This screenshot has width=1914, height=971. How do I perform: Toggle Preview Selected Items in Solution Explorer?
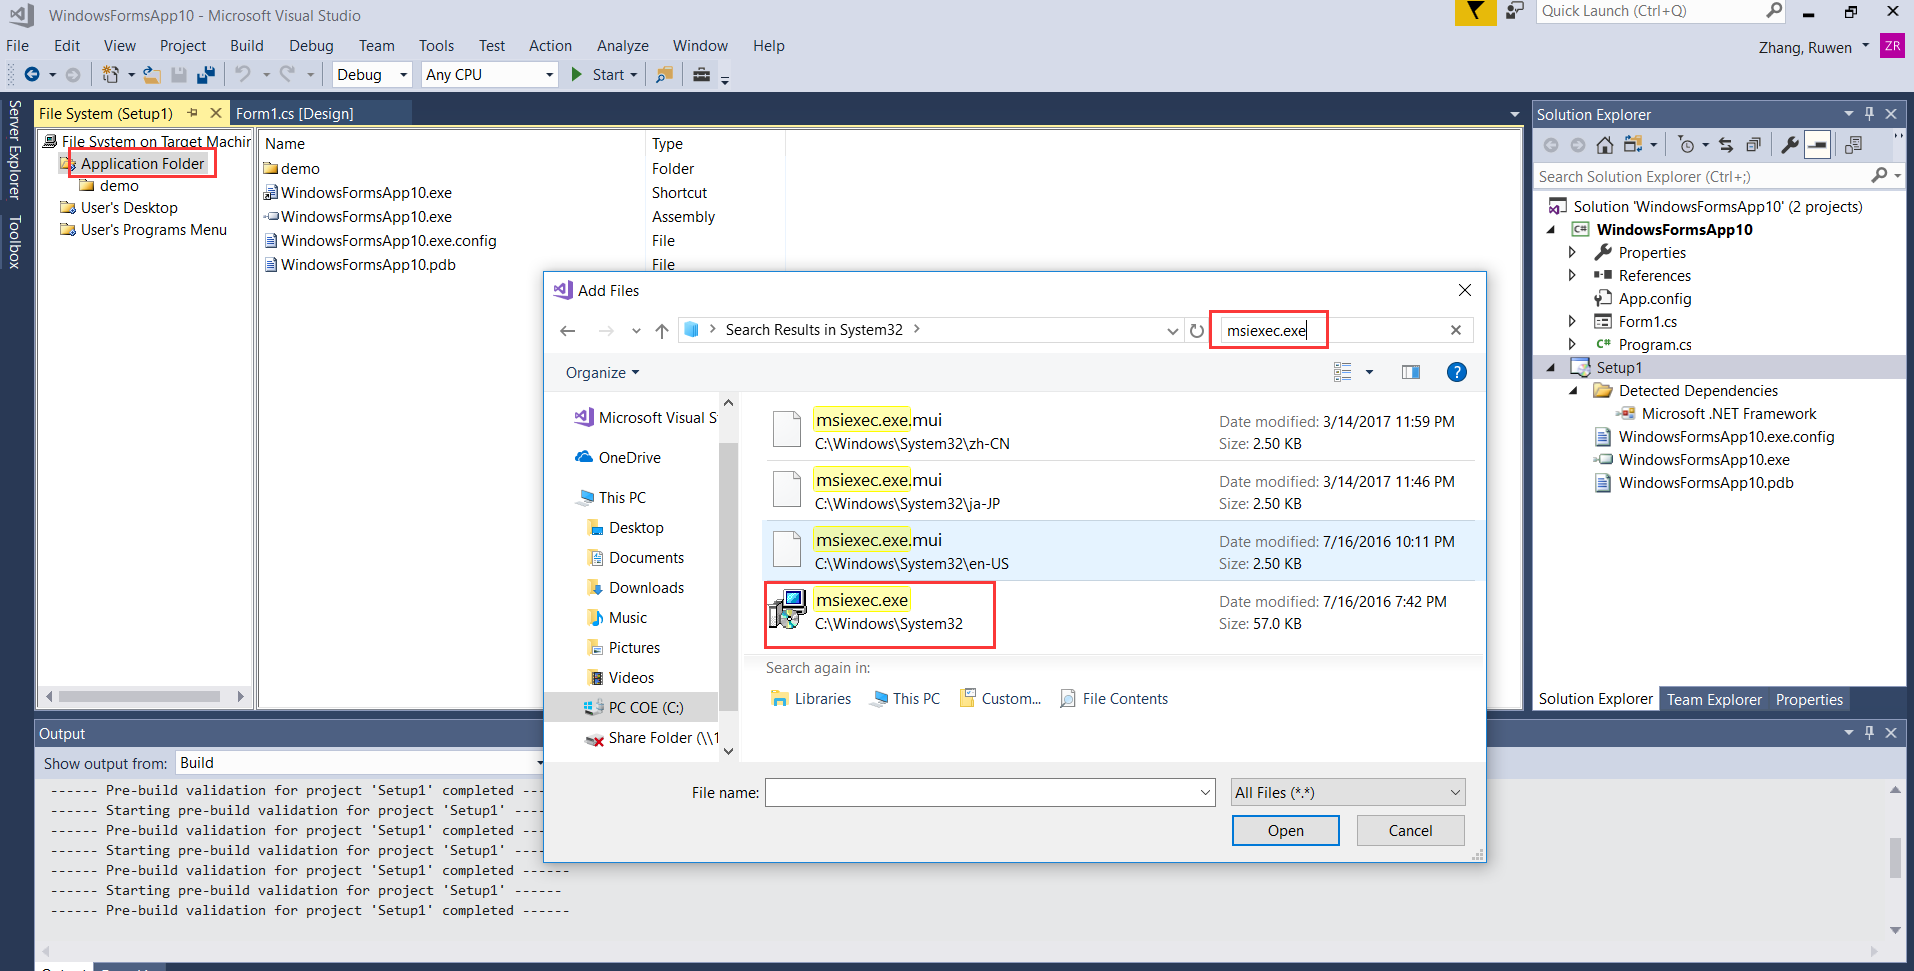pyautogui.click(x=1817, y=145)
